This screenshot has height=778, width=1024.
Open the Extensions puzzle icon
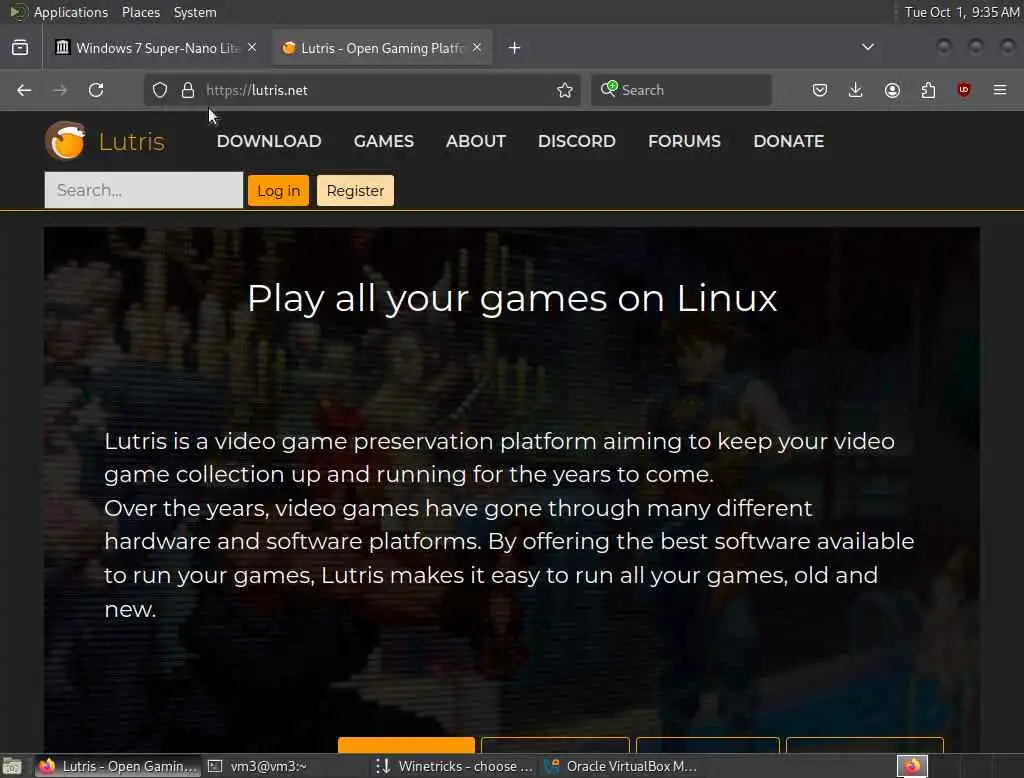[x=928, y=90]
